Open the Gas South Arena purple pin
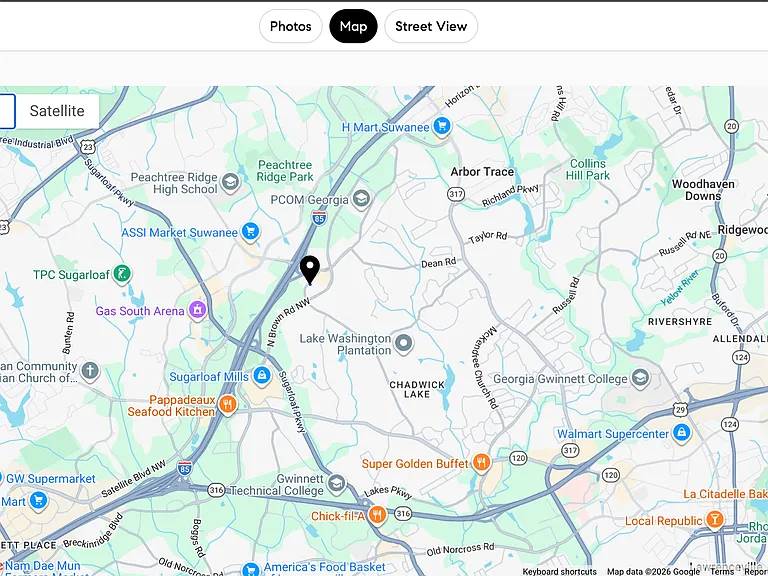 [x=197, y=310]
